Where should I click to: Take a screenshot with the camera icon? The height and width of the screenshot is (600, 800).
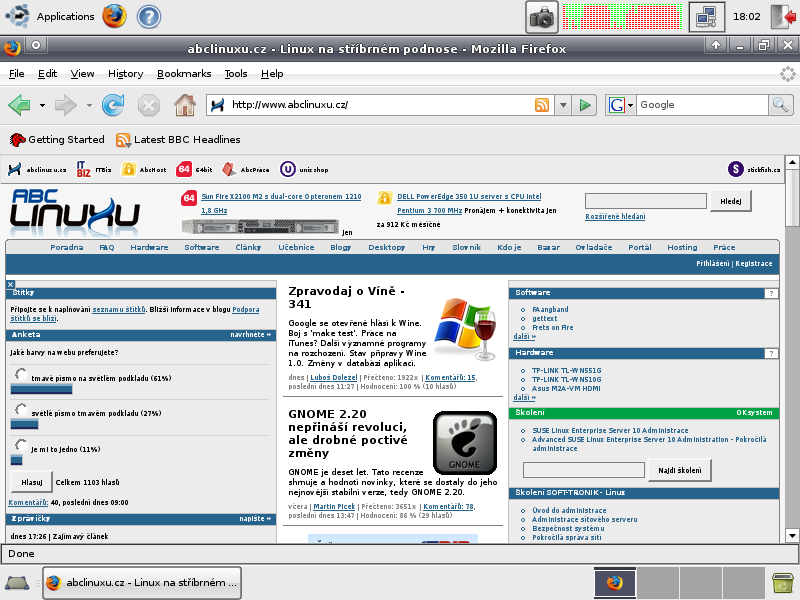coord(542,17)
